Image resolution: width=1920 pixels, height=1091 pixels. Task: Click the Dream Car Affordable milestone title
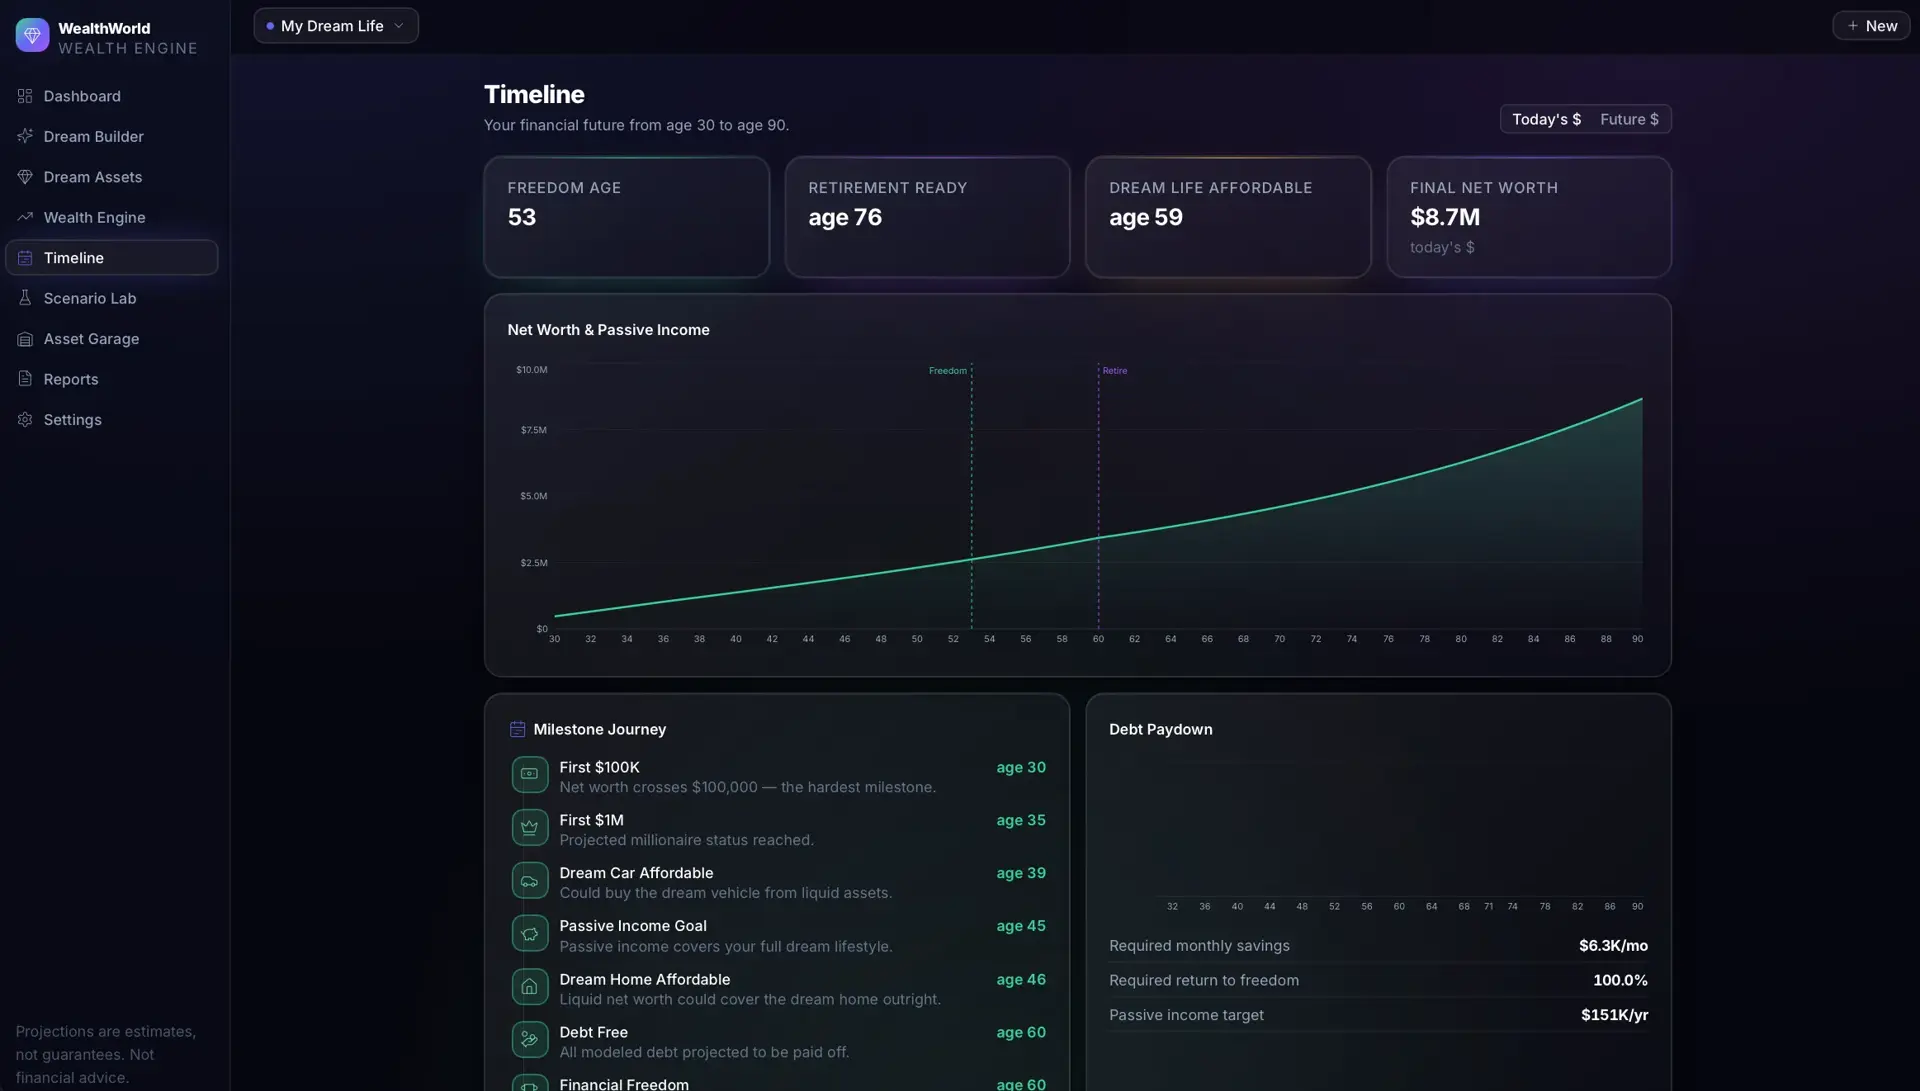[636, 873]
